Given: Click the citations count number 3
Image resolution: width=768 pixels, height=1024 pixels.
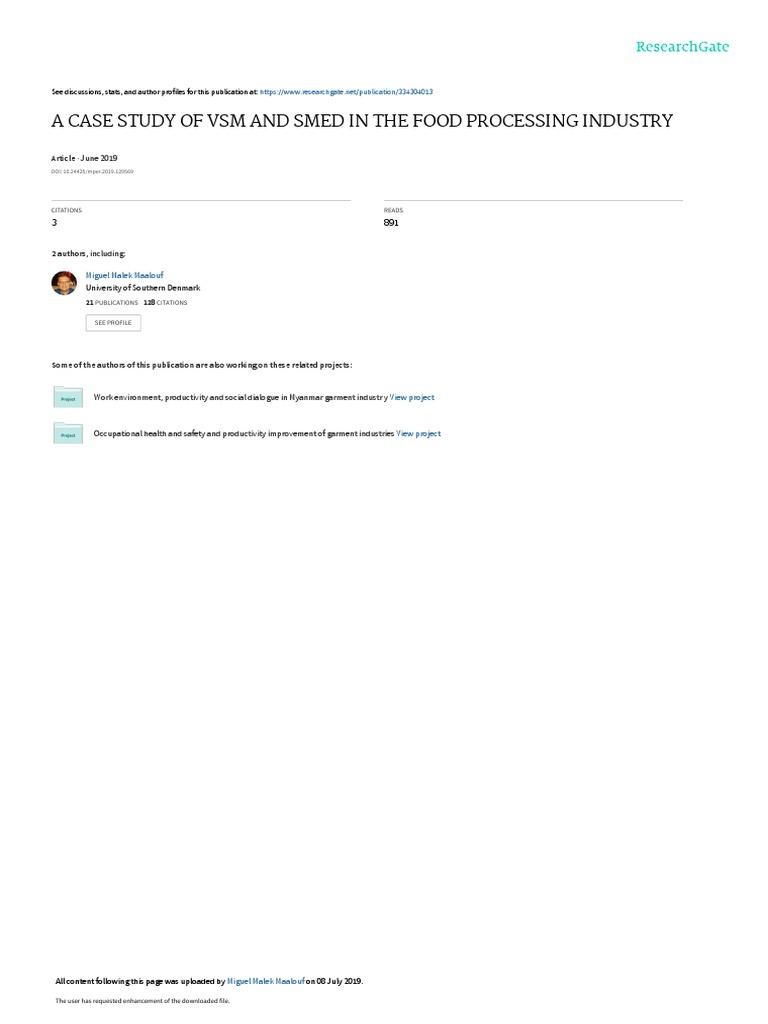Looking at the screenshot, I should click(x=54, y=223).
